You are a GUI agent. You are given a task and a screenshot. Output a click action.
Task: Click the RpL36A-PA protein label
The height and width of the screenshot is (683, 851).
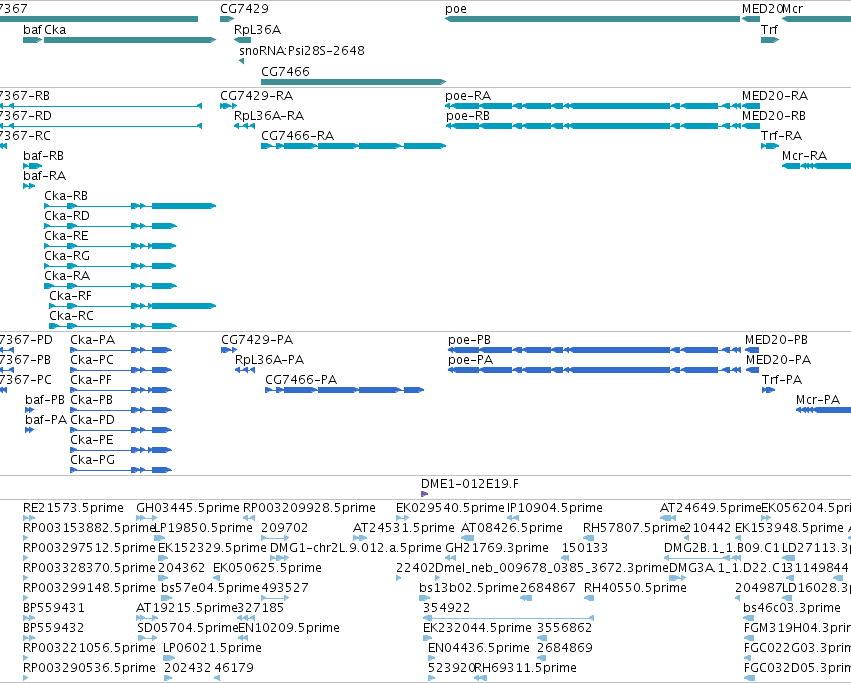[269, 360]
